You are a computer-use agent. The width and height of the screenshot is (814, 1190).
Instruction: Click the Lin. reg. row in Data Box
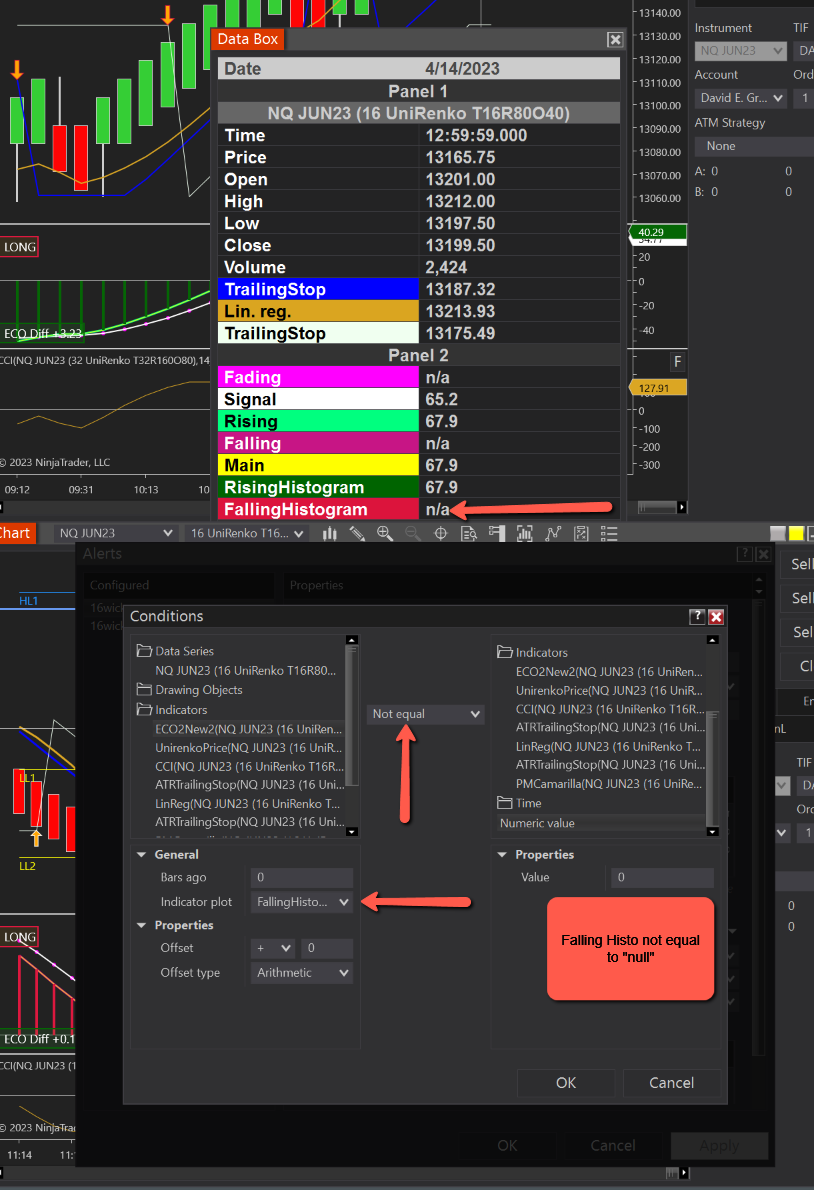(419, 311)
